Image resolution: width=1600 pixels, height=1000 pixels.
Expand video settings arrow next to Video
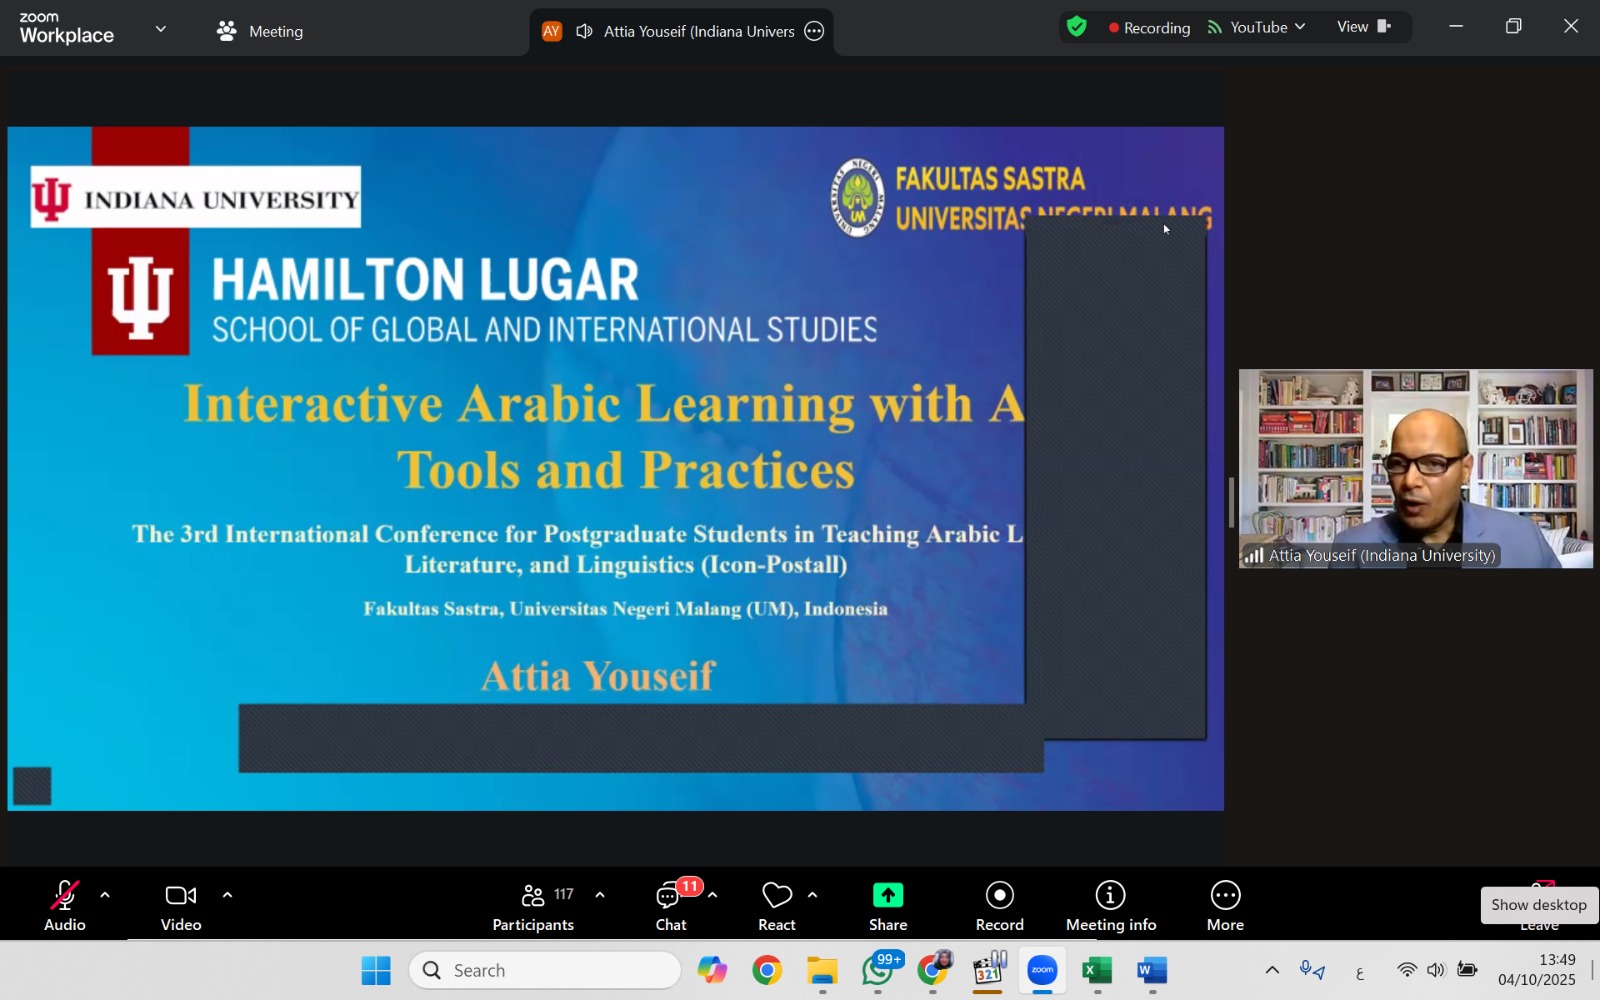pyautogui.click(x=227, y=895)
